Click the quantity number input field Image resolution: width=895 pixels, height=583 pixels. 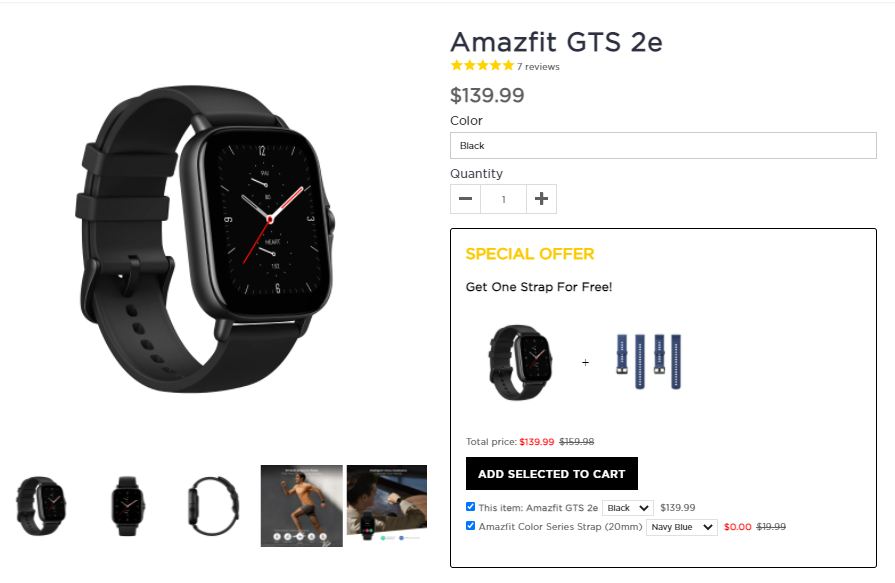[503, 199]
